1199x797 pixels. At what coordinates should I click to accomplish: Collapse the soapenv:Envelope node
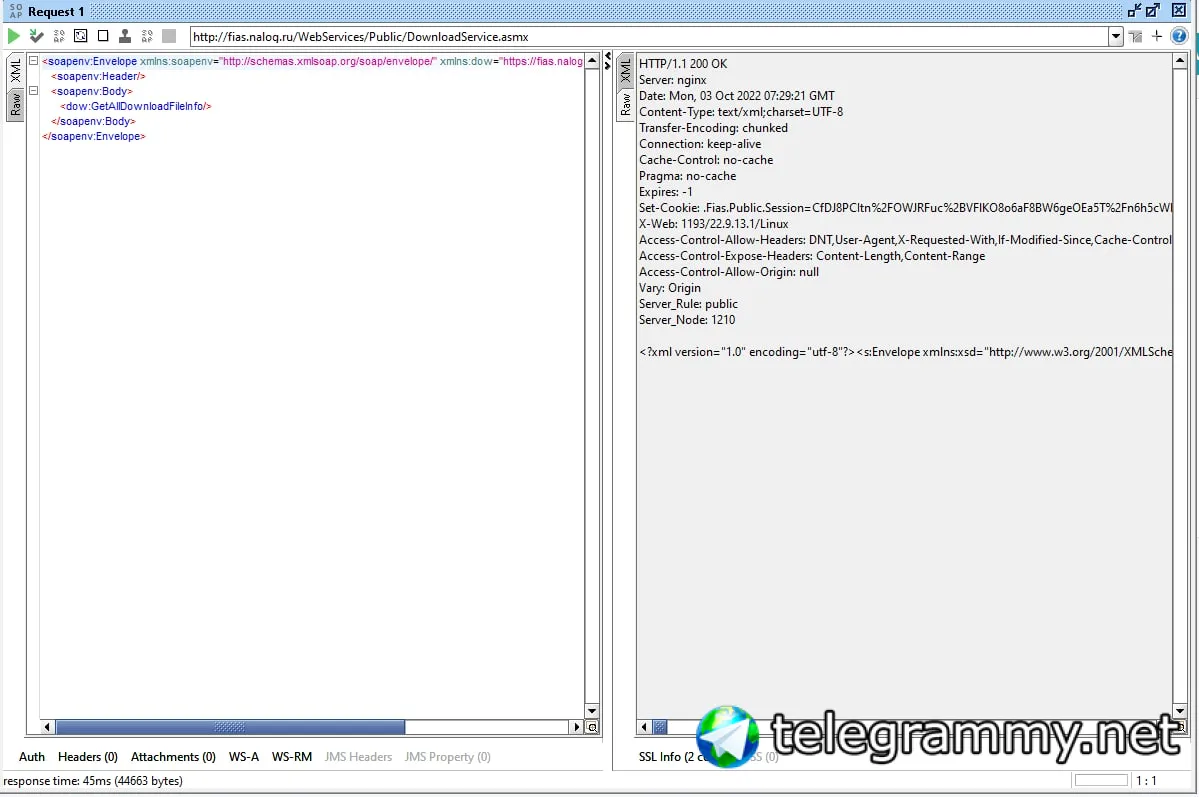[34, 60]
